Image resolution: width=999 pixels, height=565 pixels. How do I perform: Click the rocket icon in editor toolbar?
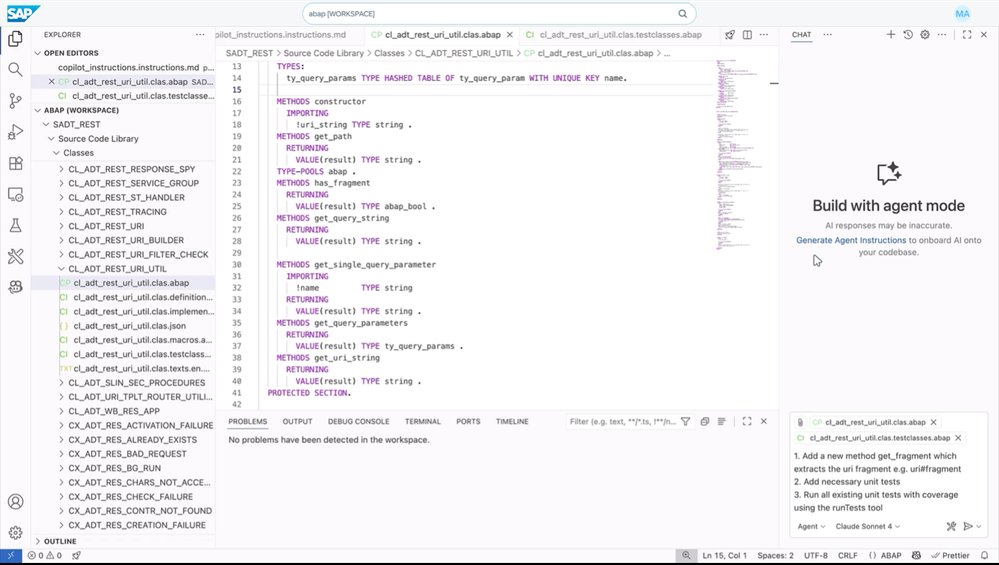coord(730,35)
